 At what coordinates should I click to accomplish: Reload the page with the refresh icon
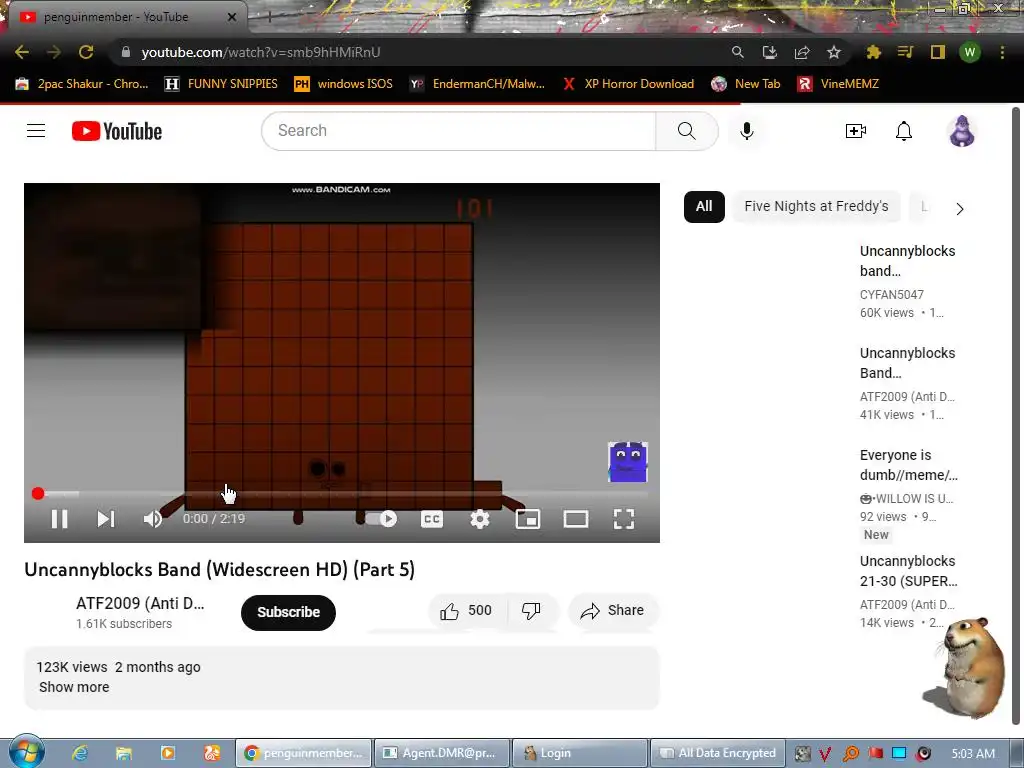point(86,52)
